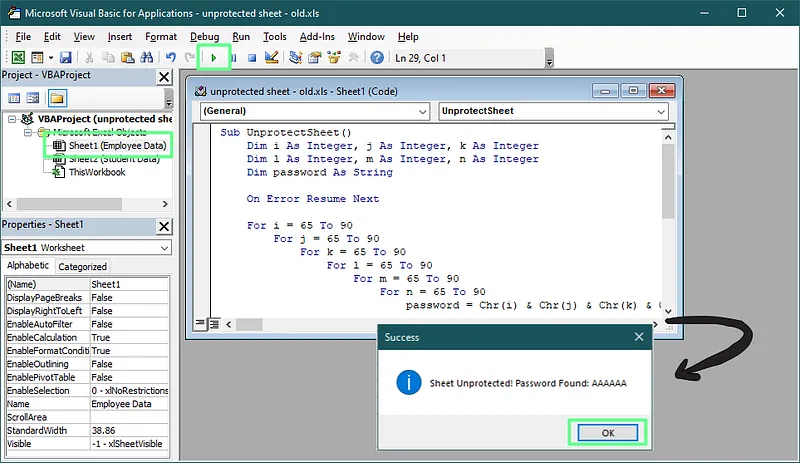Click View Code icon in Project pane
The image size is (800, 463).
(x=14, y=98)
